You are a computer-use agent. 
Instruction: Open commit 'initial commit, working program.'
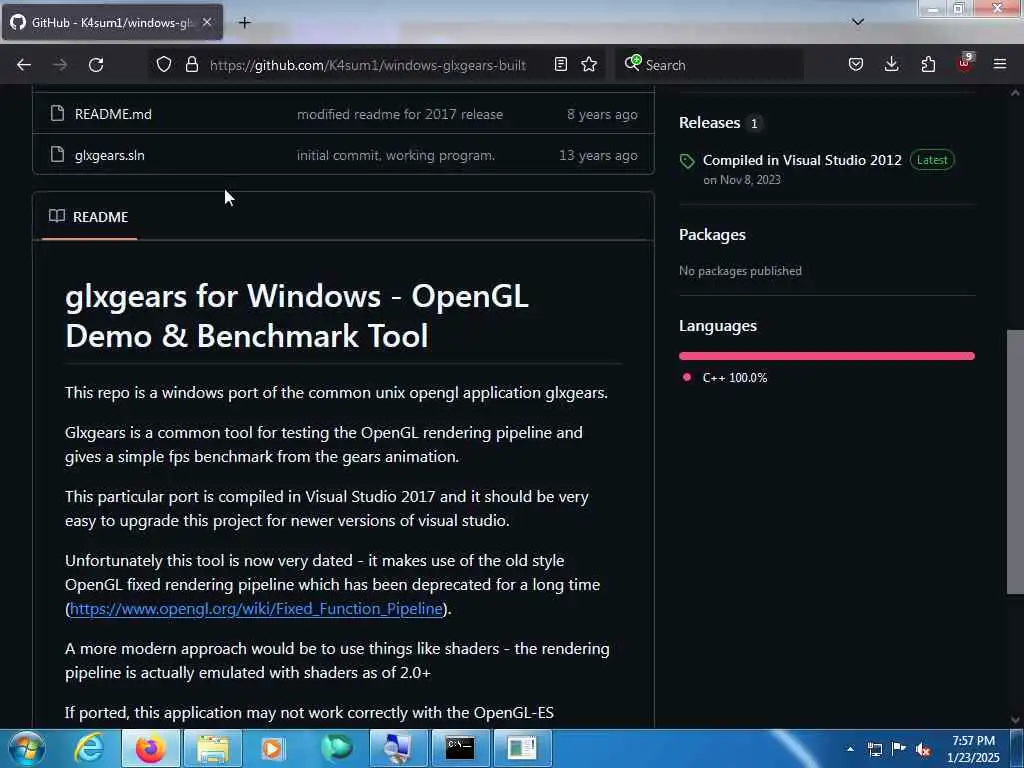(396, 155)
